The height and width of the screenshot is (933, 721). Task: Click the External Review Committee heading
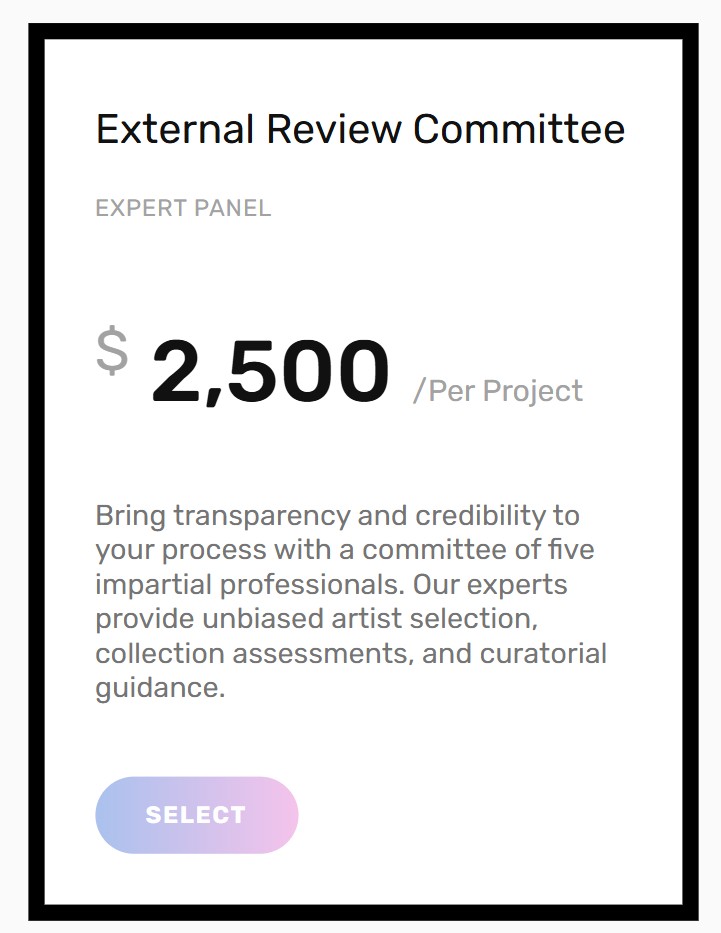(359, 129)
